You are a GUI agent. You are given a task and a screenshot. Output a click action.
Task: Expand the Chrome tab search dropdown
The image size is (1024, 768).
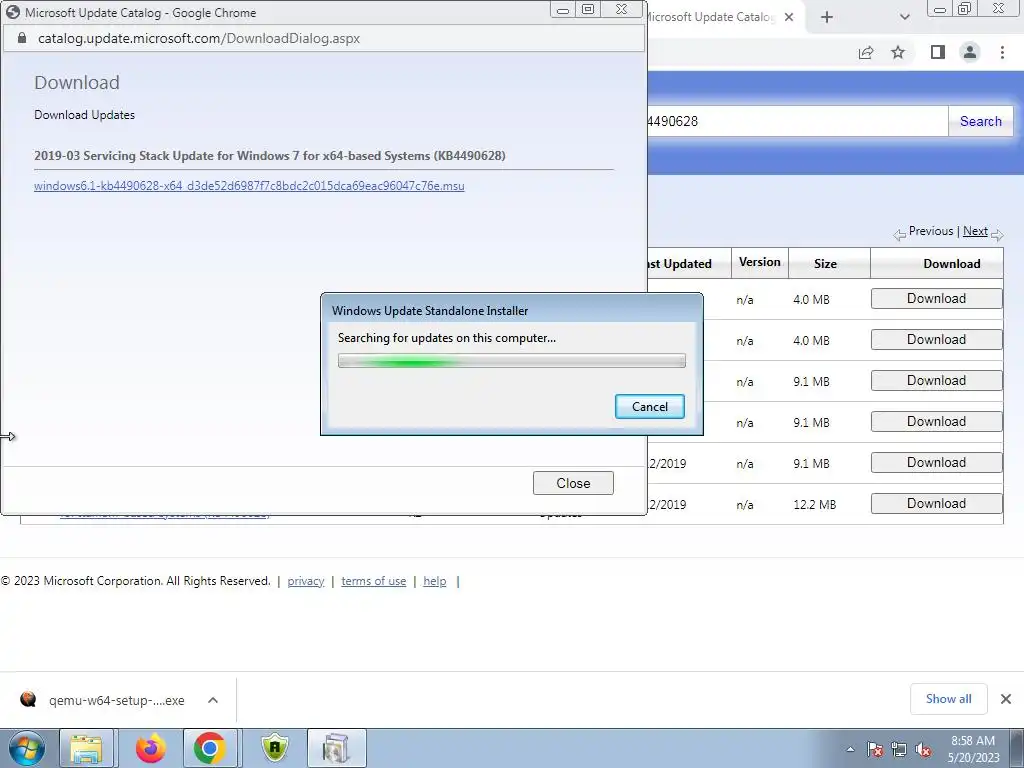coord(904,17)
